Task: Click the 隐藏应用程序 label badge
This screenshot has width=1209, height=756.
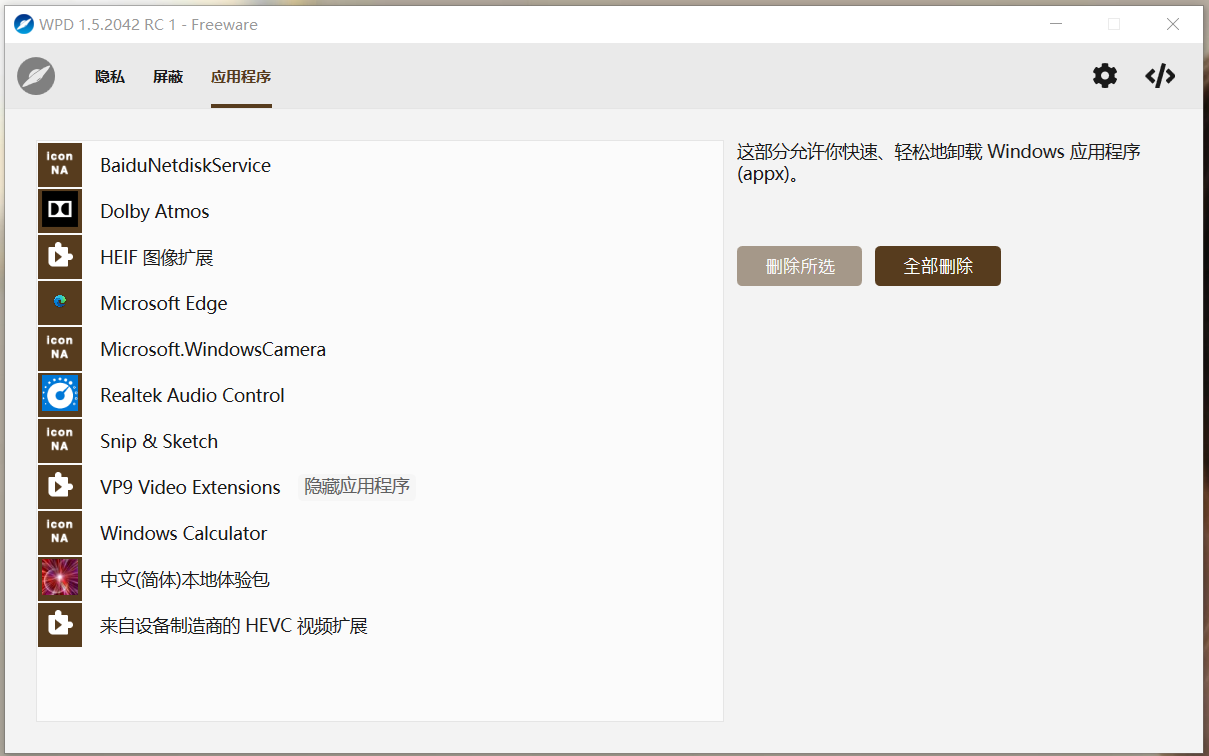Action: pos(357,487)
